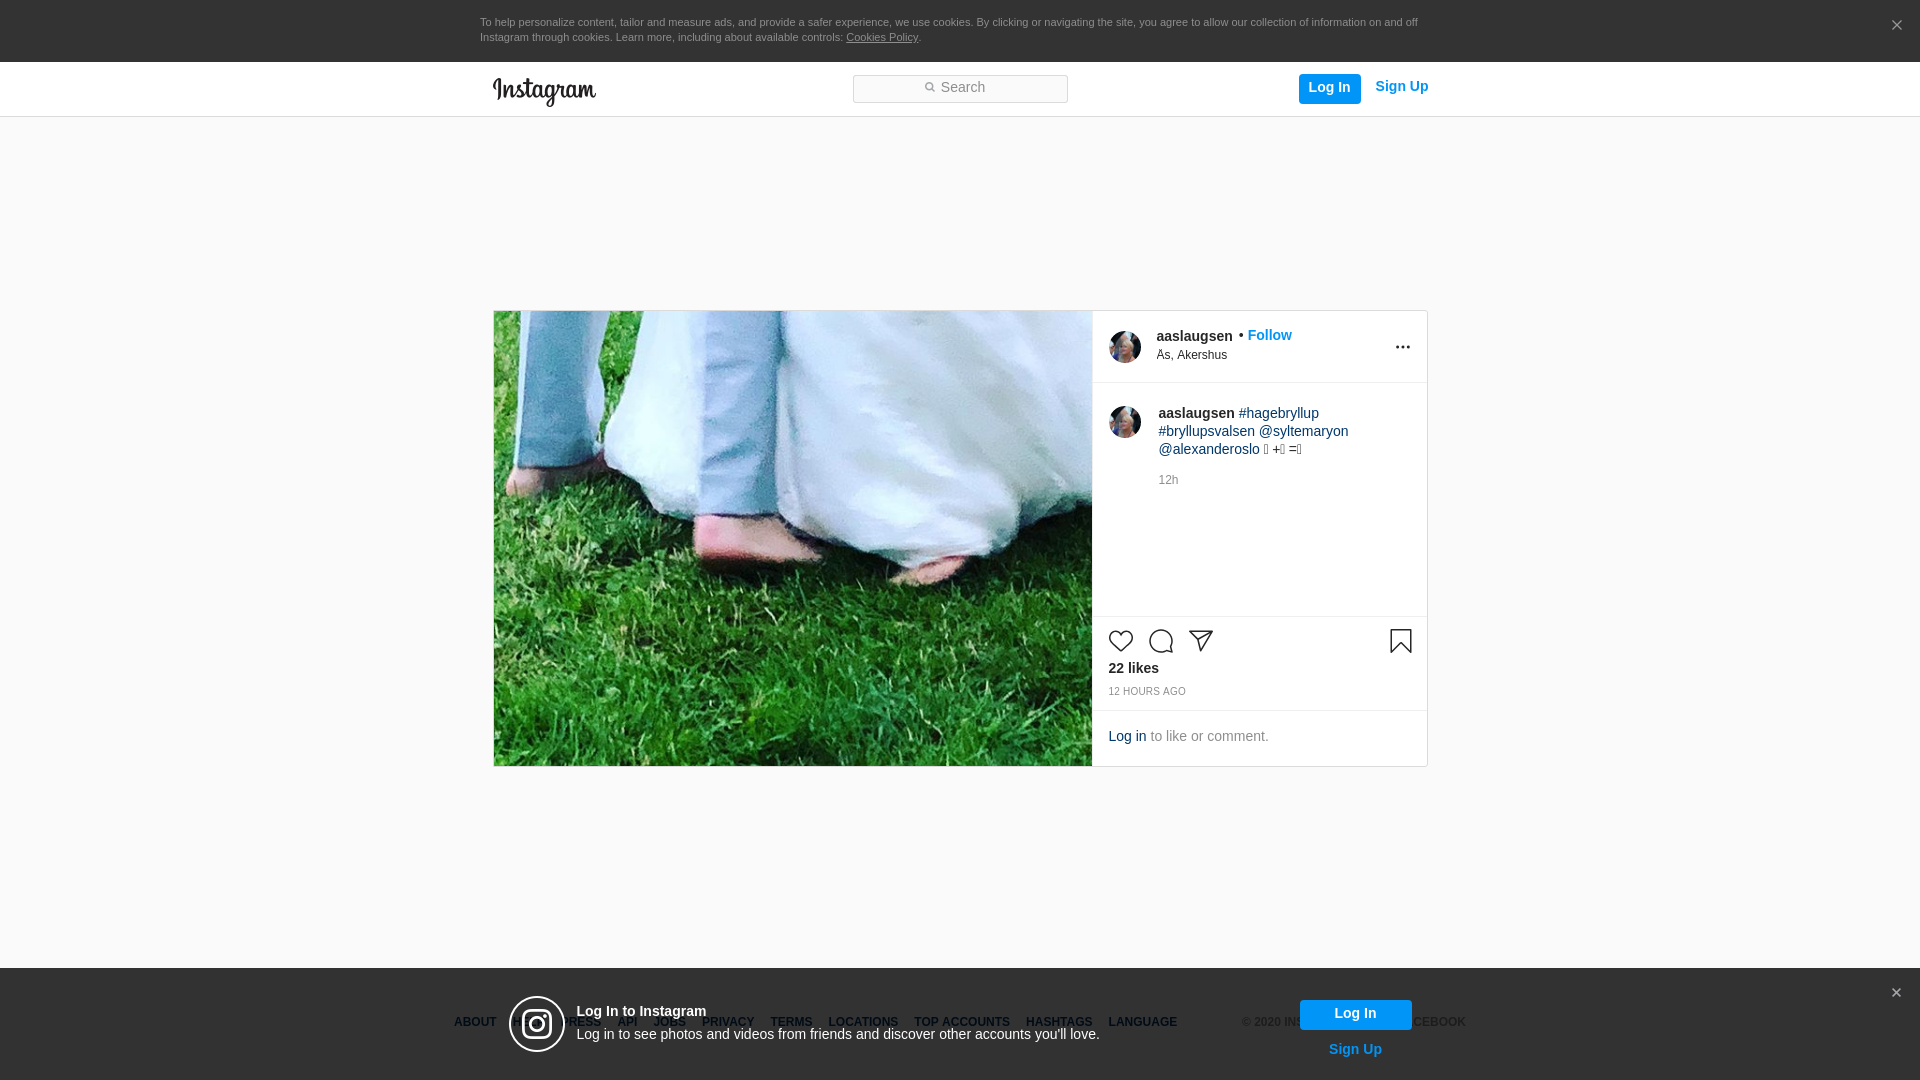The width and height of the screenshot is (1920, 1080).
Task: Click the aaslaugsen avatar beside the caption
Action: click(1125, 422)
